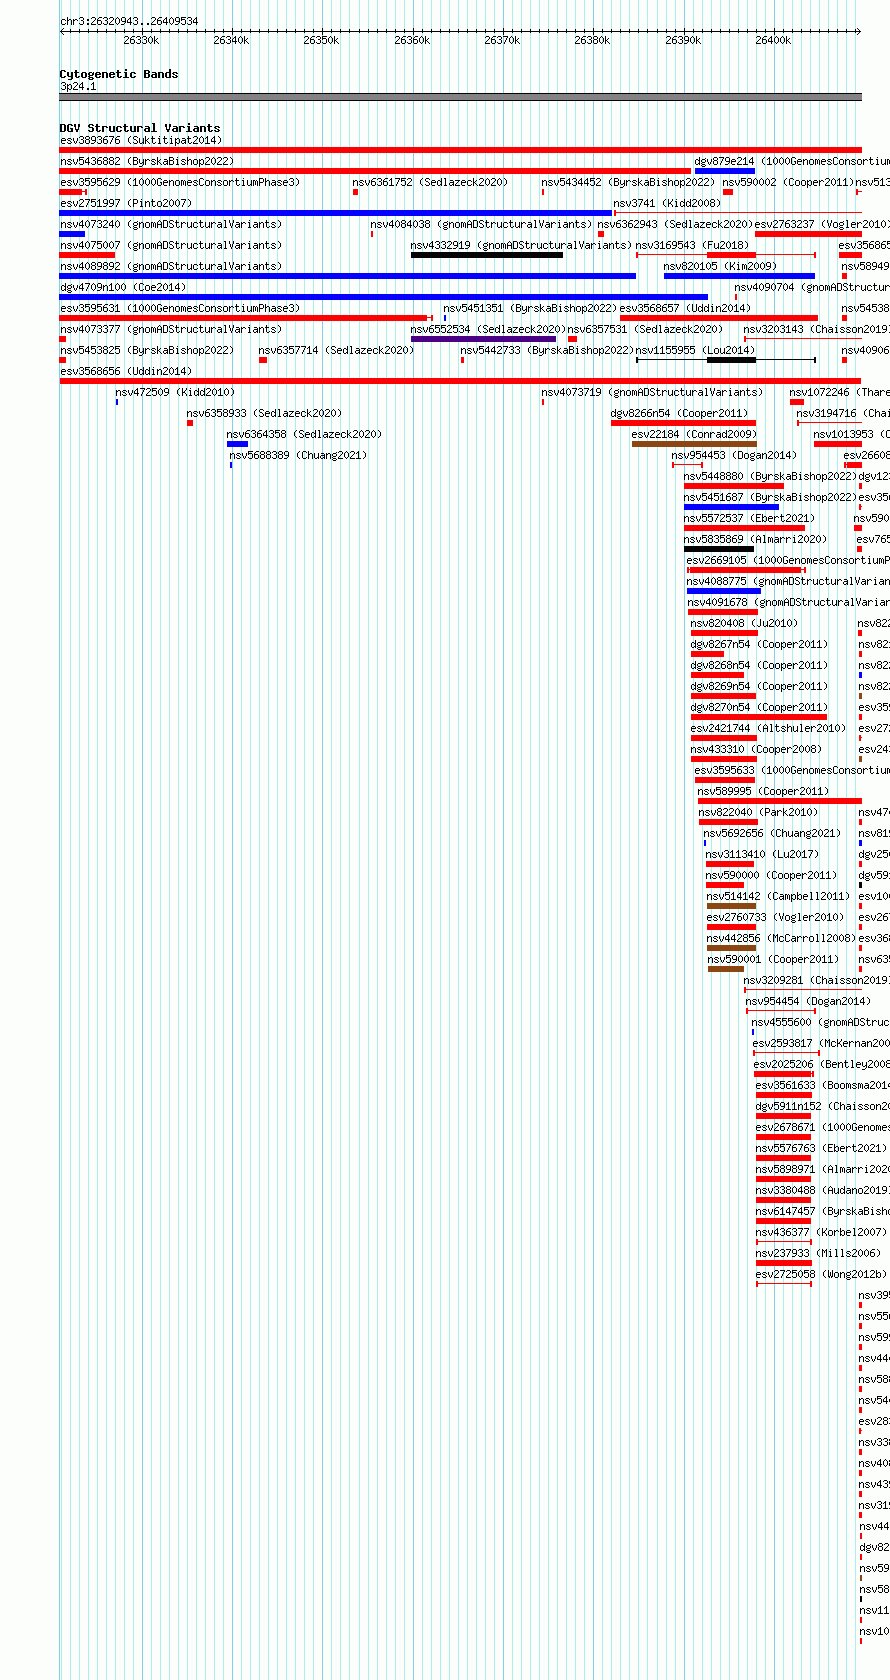Click the esv22184 (Conrad2009) label
Image resolution: width=890 pixels, height=1680 pixels.
pyautogui.click(x=695, y=435)
